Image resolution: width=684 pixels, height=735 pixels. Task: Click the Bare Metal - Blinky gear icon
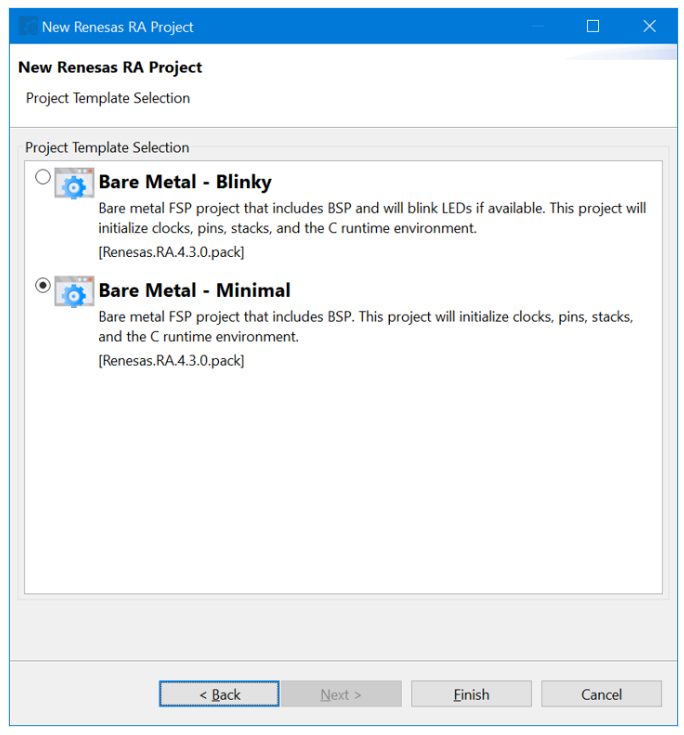(x=74, y=183)
